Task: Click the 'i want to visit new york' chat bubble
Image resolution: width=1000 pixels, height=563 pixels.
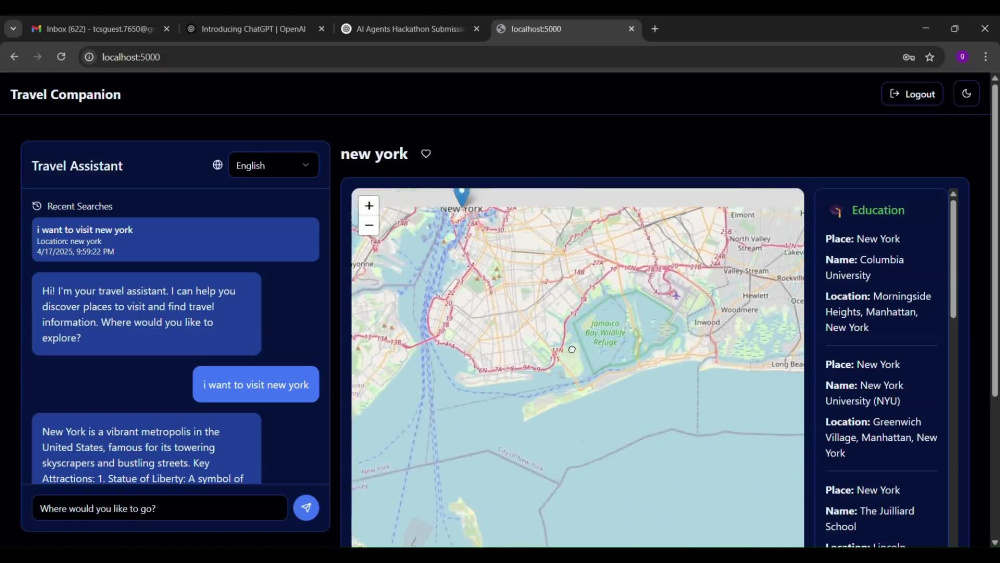Action: [x=256, y=384]
